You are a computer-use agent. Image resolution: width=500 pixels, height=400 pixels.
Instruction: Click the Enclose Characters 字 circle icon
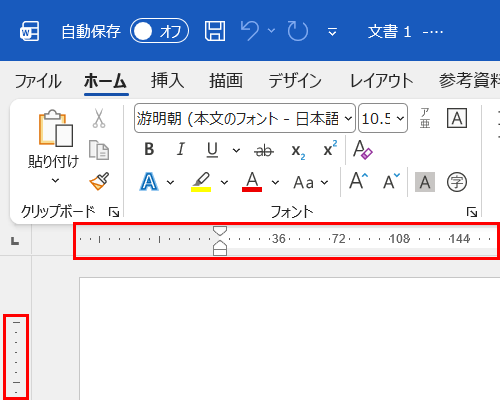pyautogui.click(x=457, y=182)
